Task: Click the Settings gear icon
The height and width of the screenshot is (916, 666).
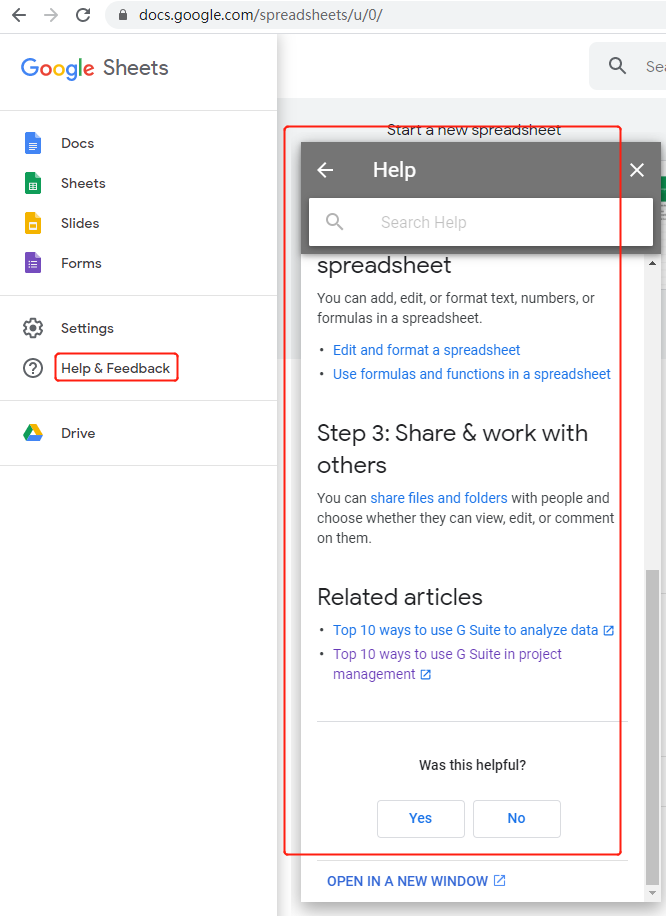Action: (x=33, y=328)
